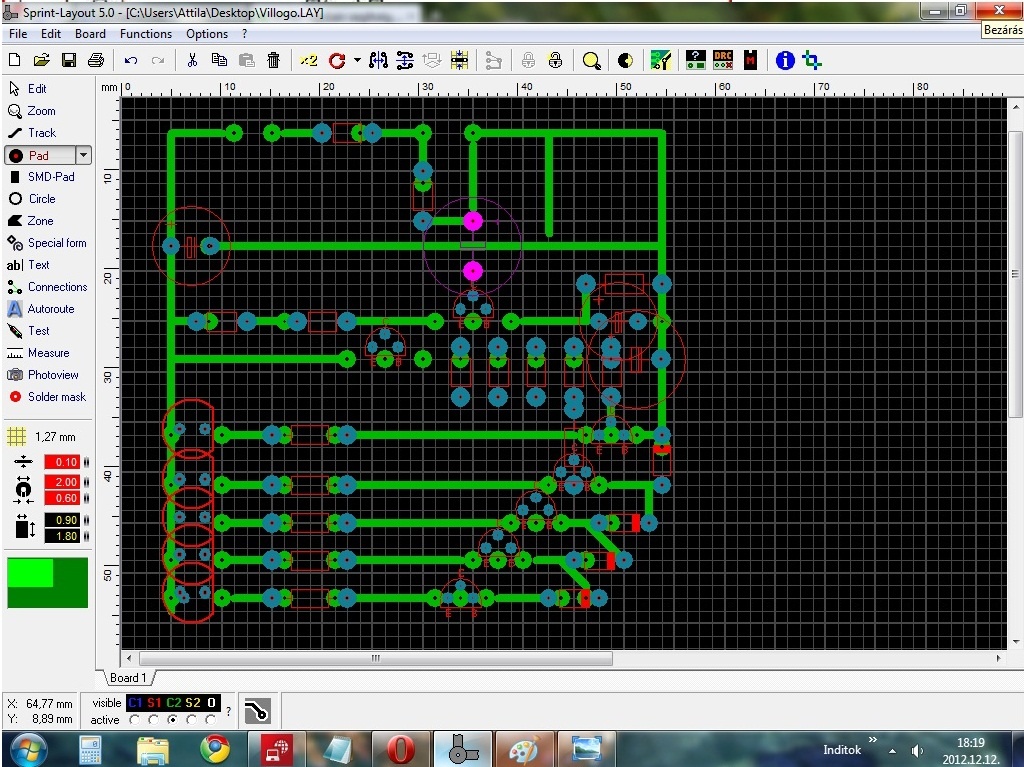
Task: Click the Connections tool button
Action: (x=57, y=287)
